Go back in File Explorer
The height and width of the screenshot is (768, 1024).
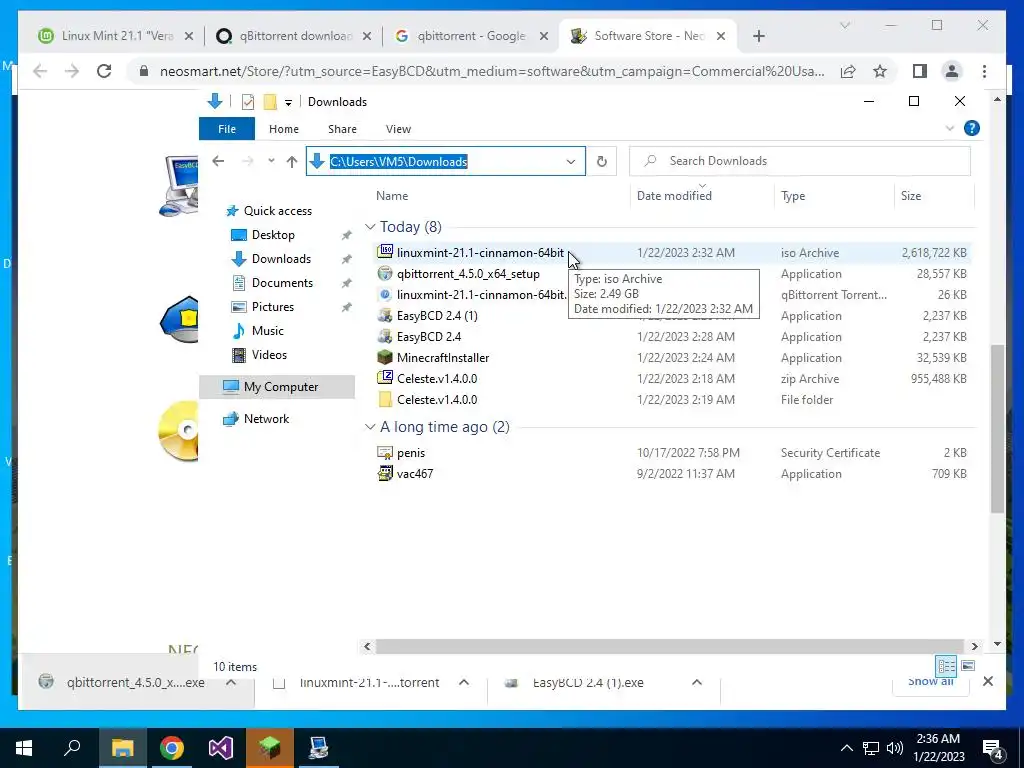click(218, 161)
